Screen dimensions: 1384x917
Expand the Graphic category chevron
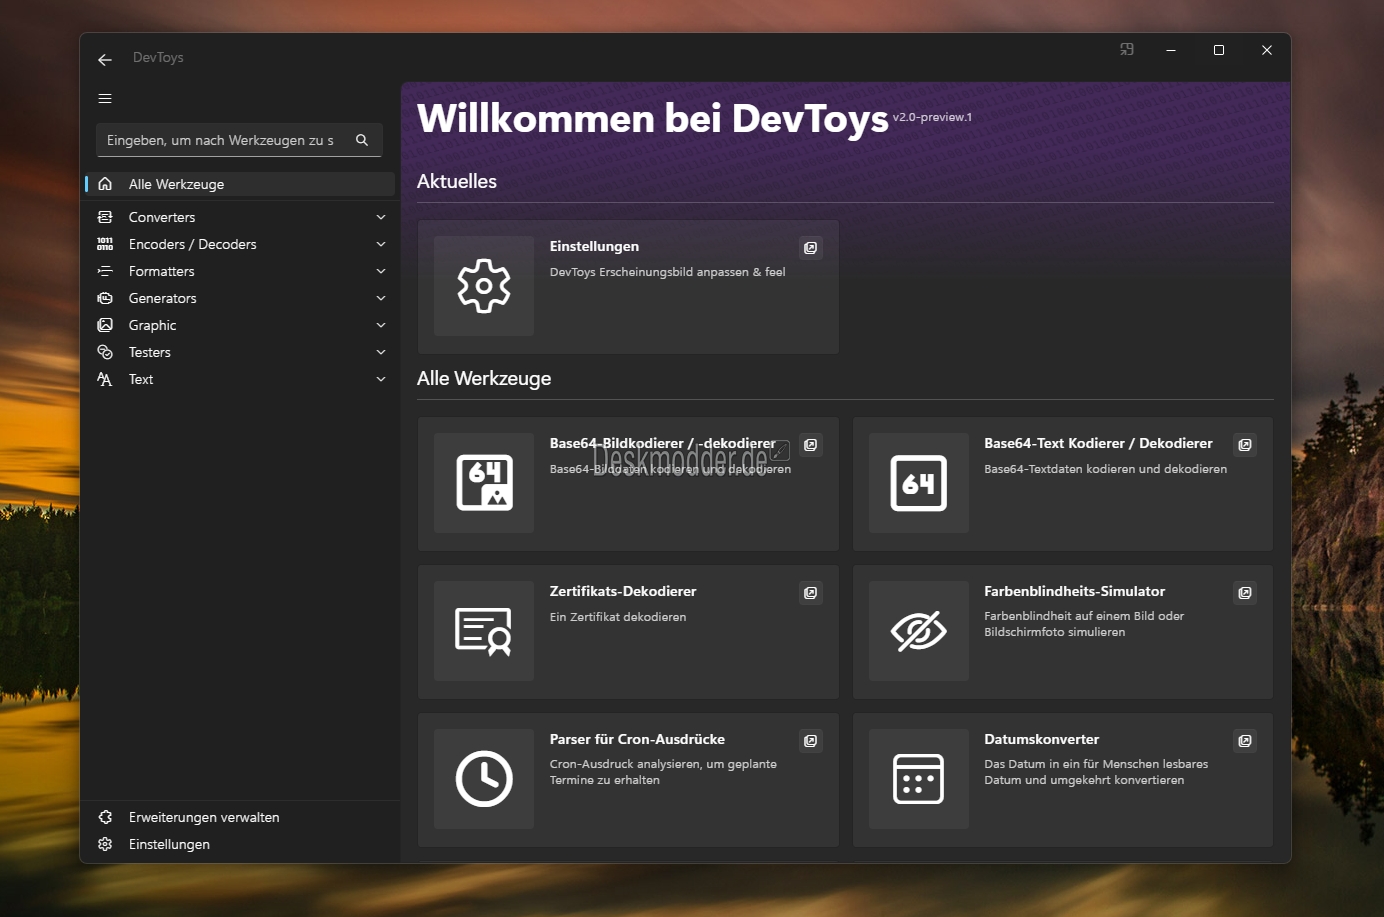[x=381, y=325]
